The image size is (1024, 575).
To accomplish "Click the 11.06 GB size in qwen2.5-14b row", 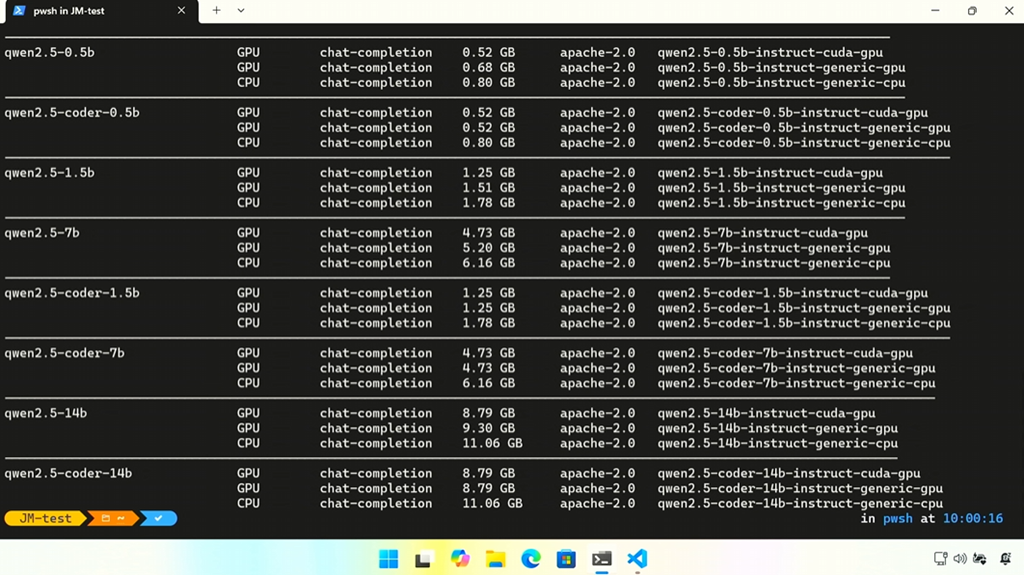I will point(492,443).
